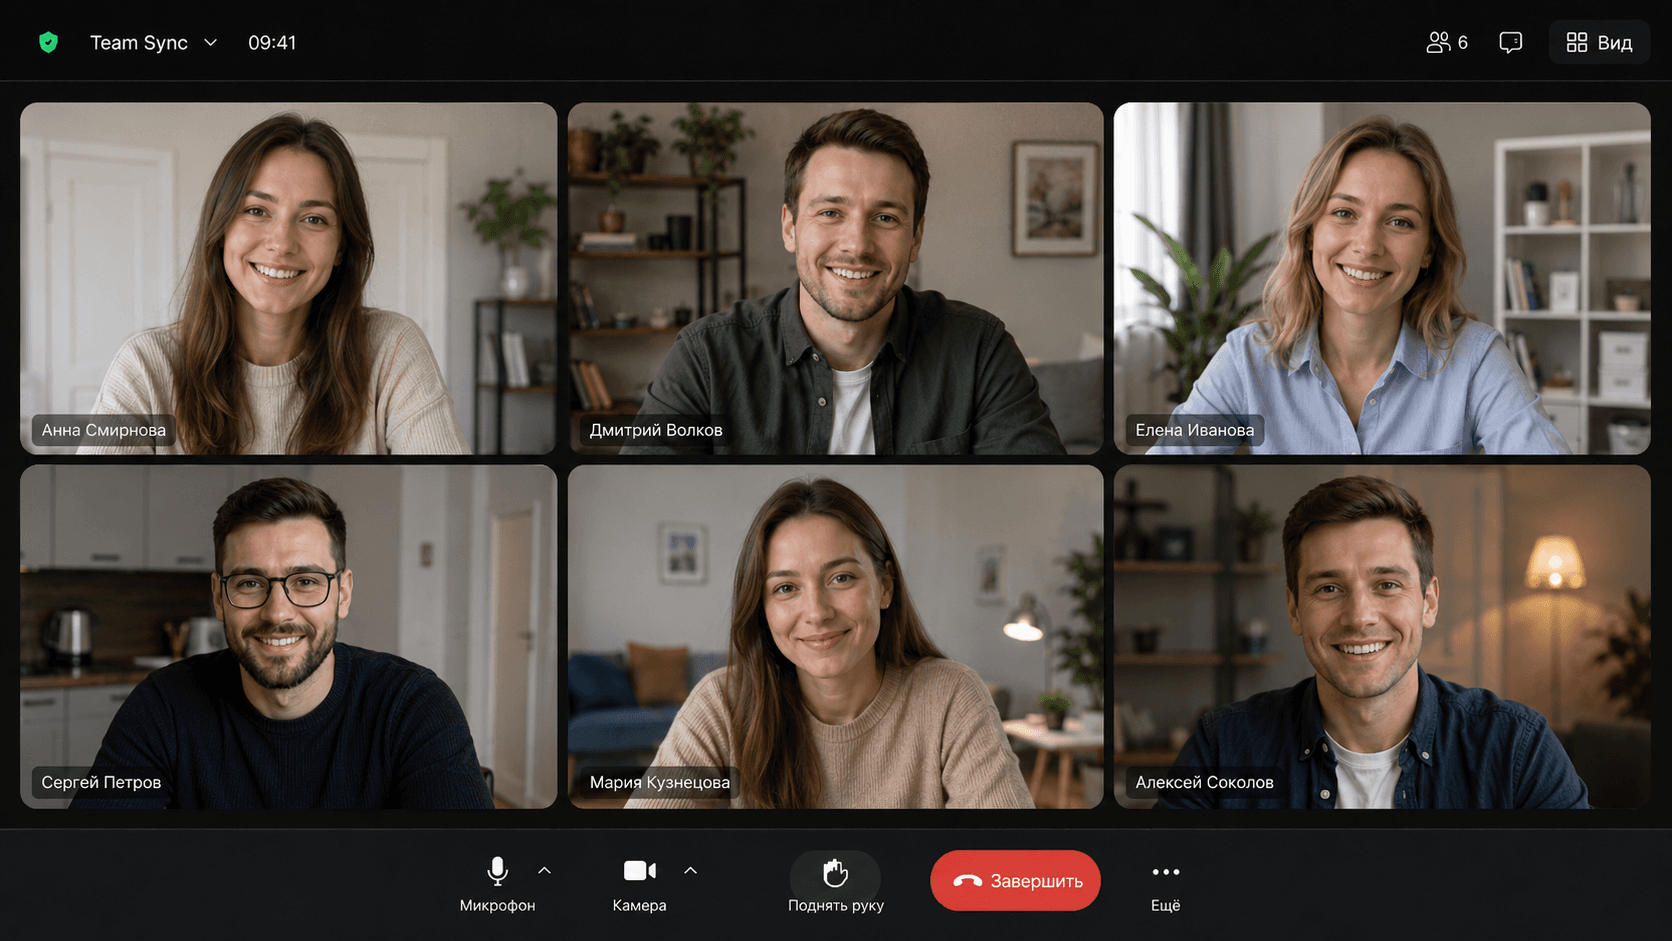The height and width of the screenshot is (941, 1672).
Task: Select Мария Кузнецова video tile
Action: click(x=835, y=637)
